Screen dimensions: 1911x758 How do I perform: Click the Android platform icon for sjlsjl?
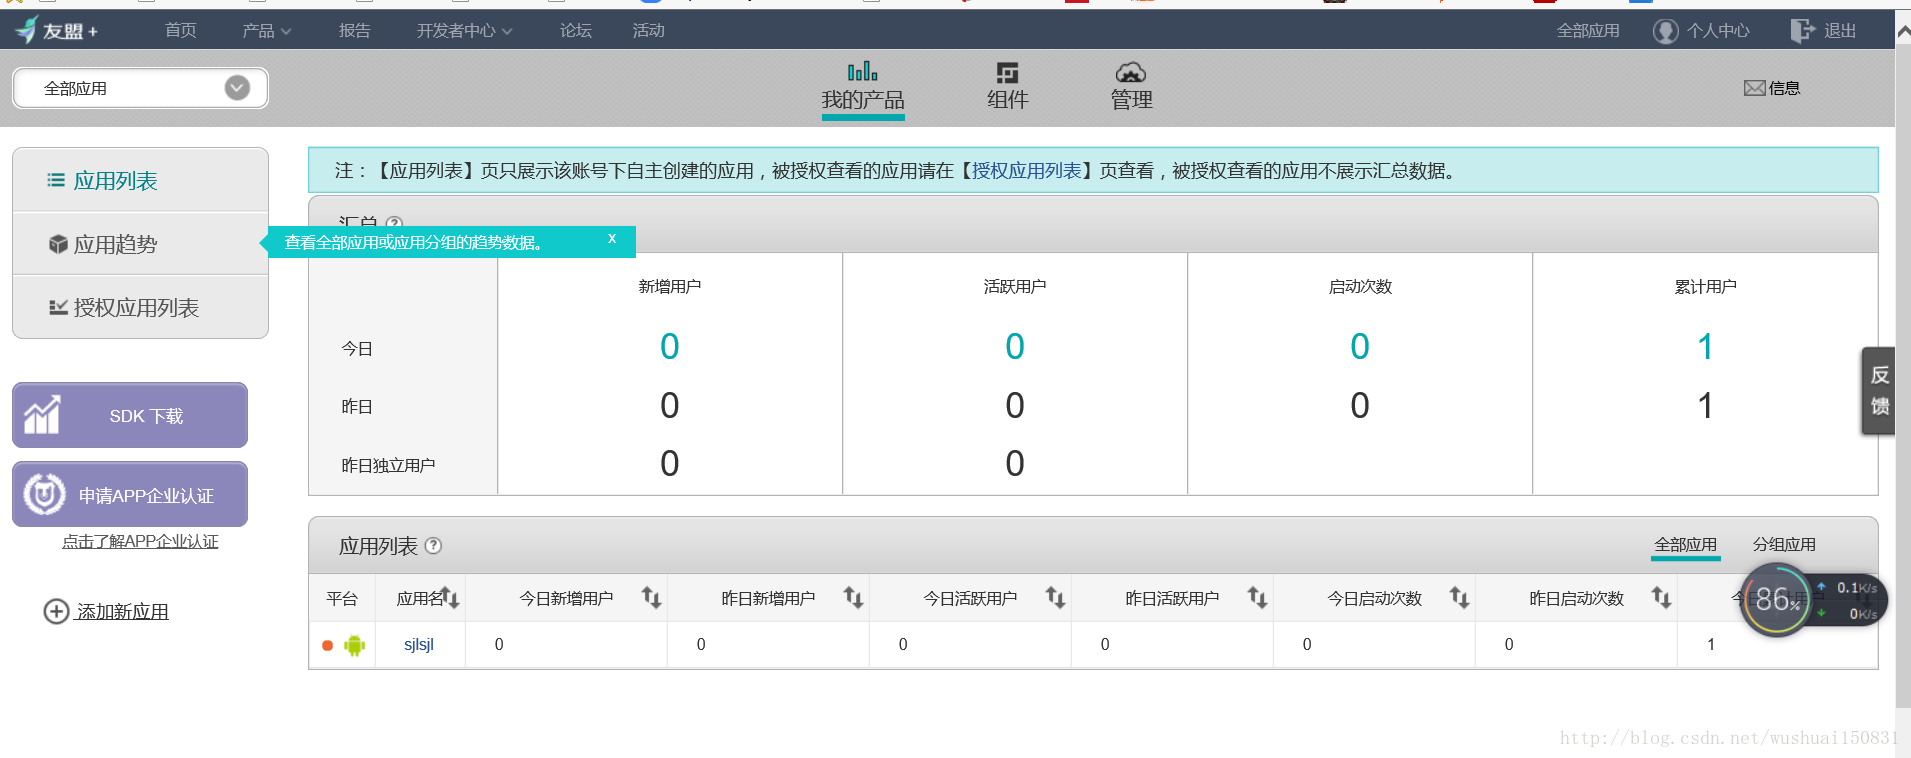[x=354, y=645]
